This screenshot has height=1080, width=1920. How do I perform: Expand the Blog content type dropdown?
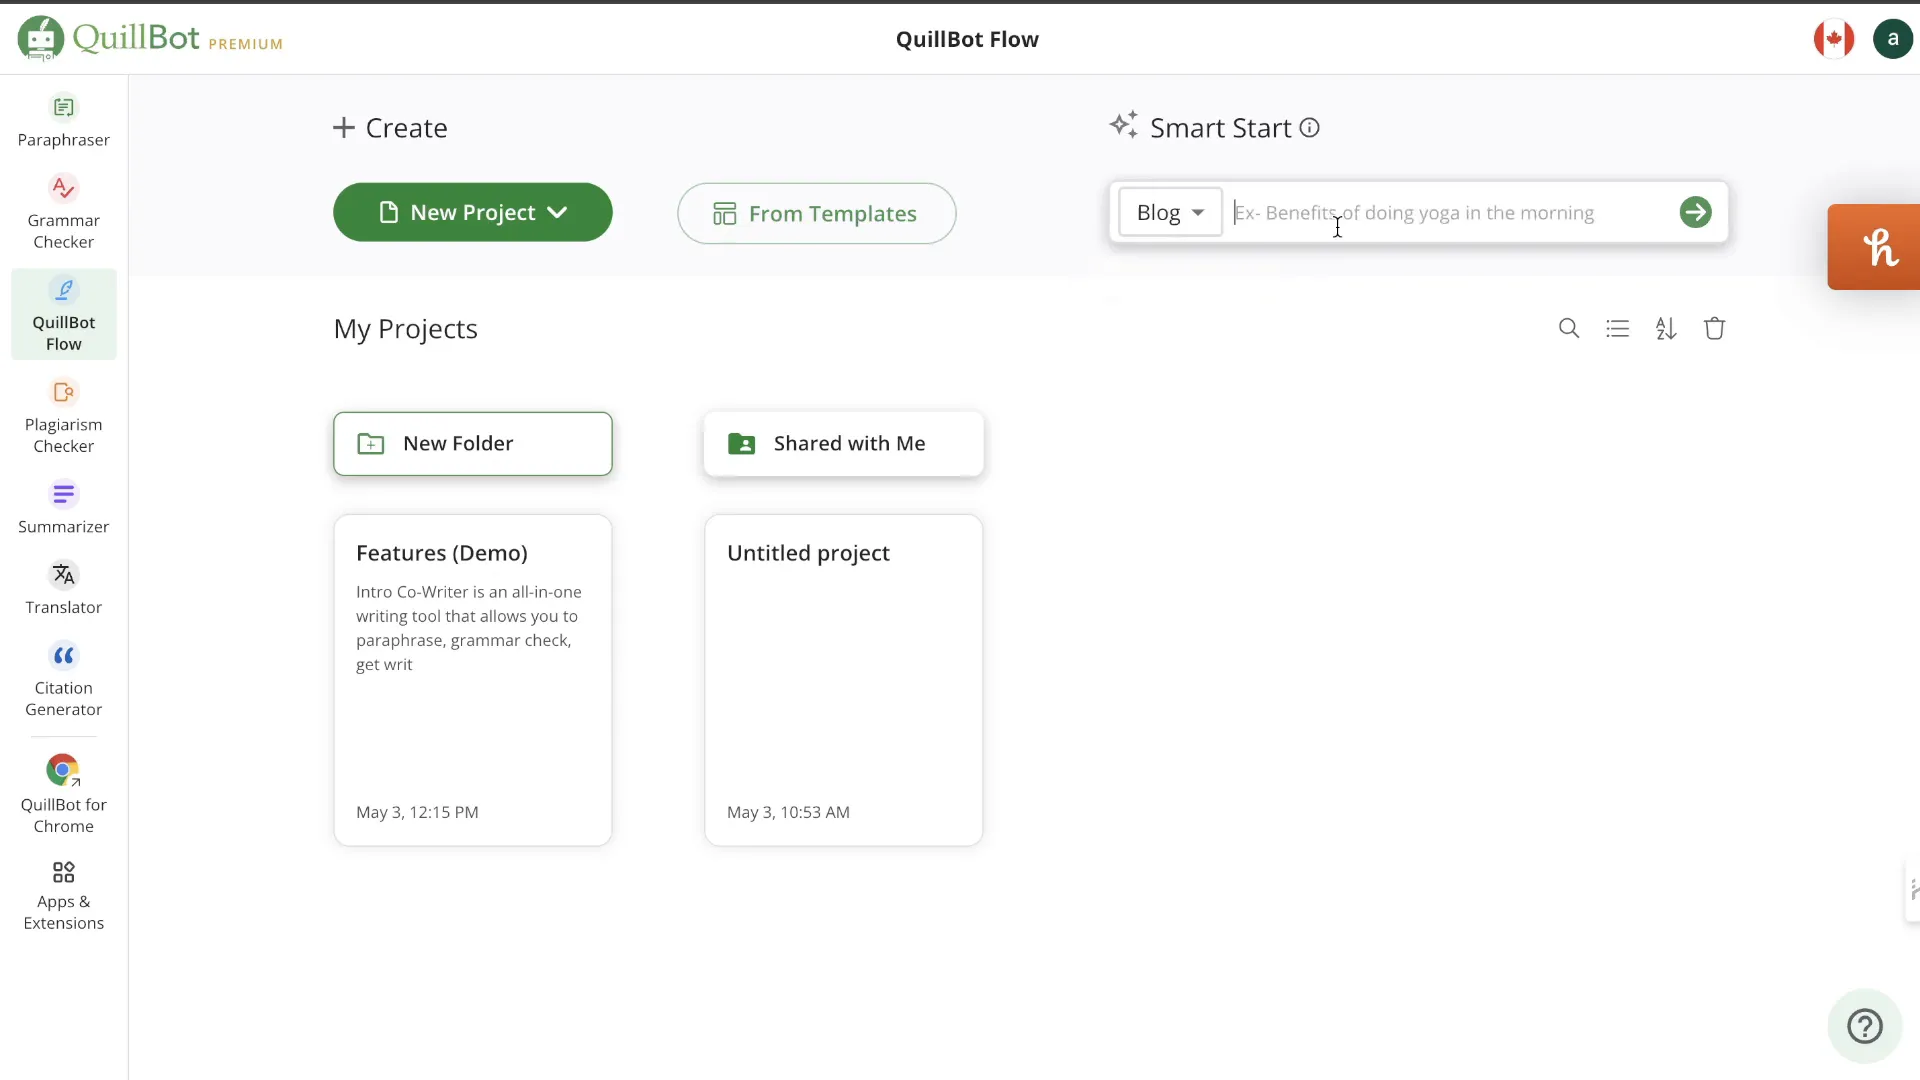(1168, 212)
